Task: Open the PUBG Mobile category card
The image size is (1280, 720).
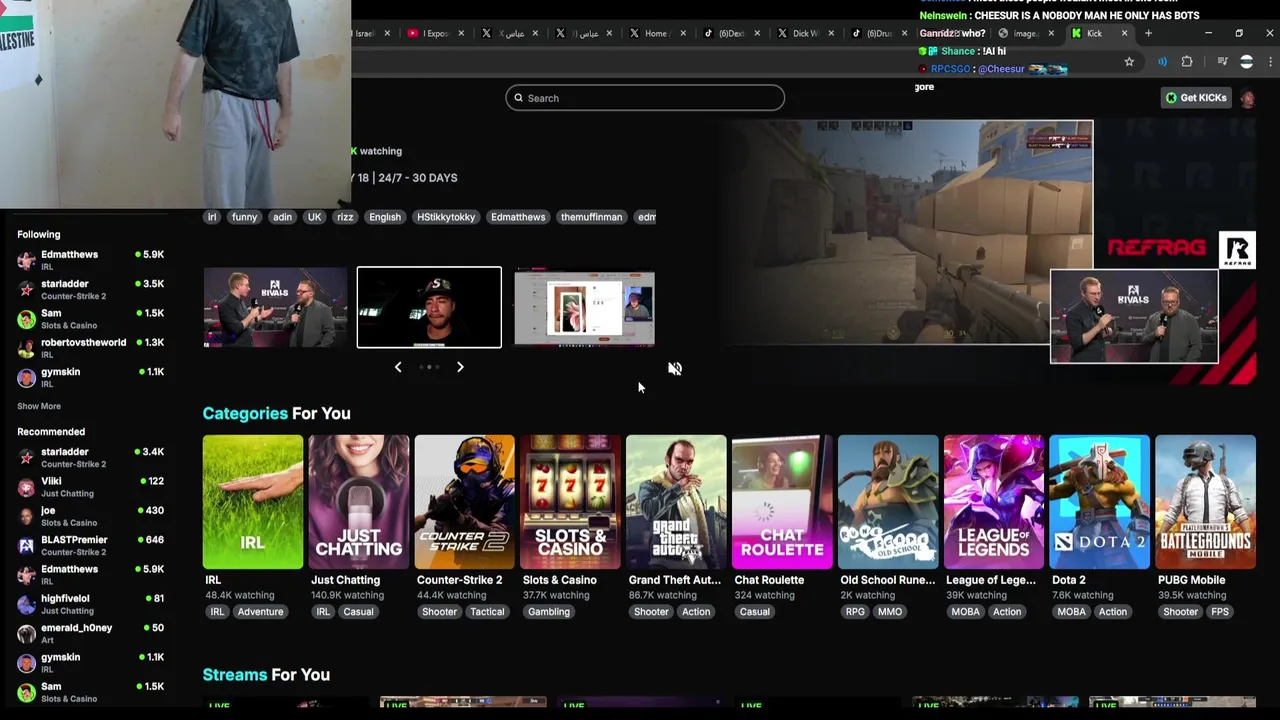Action: pyautogui.click(x=1205, y=502)
